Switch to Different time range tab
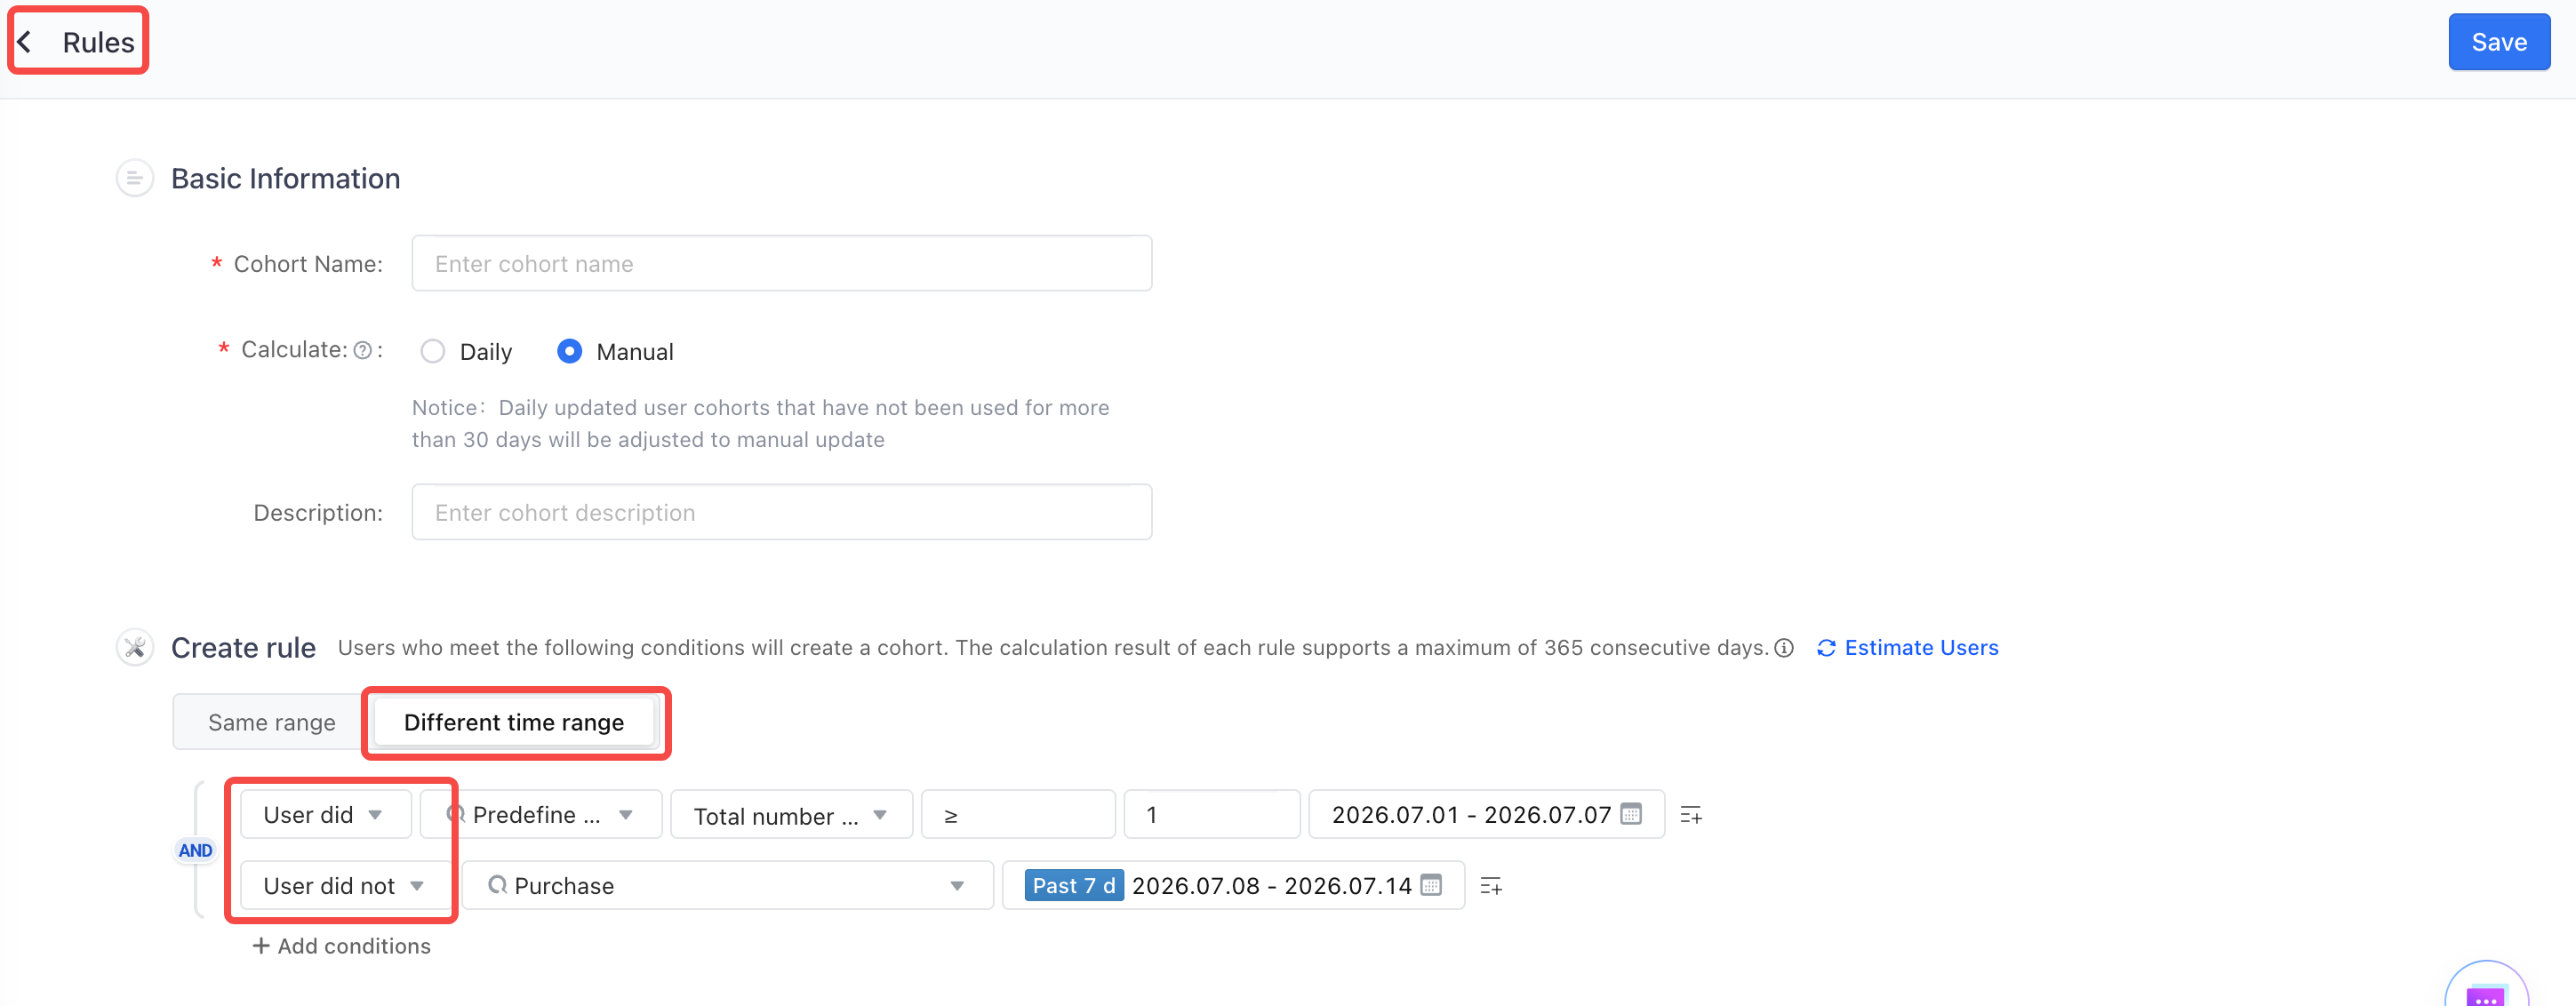This screenshot has width=2576, height=1006. pyautogui.click(x=514, y=722)
